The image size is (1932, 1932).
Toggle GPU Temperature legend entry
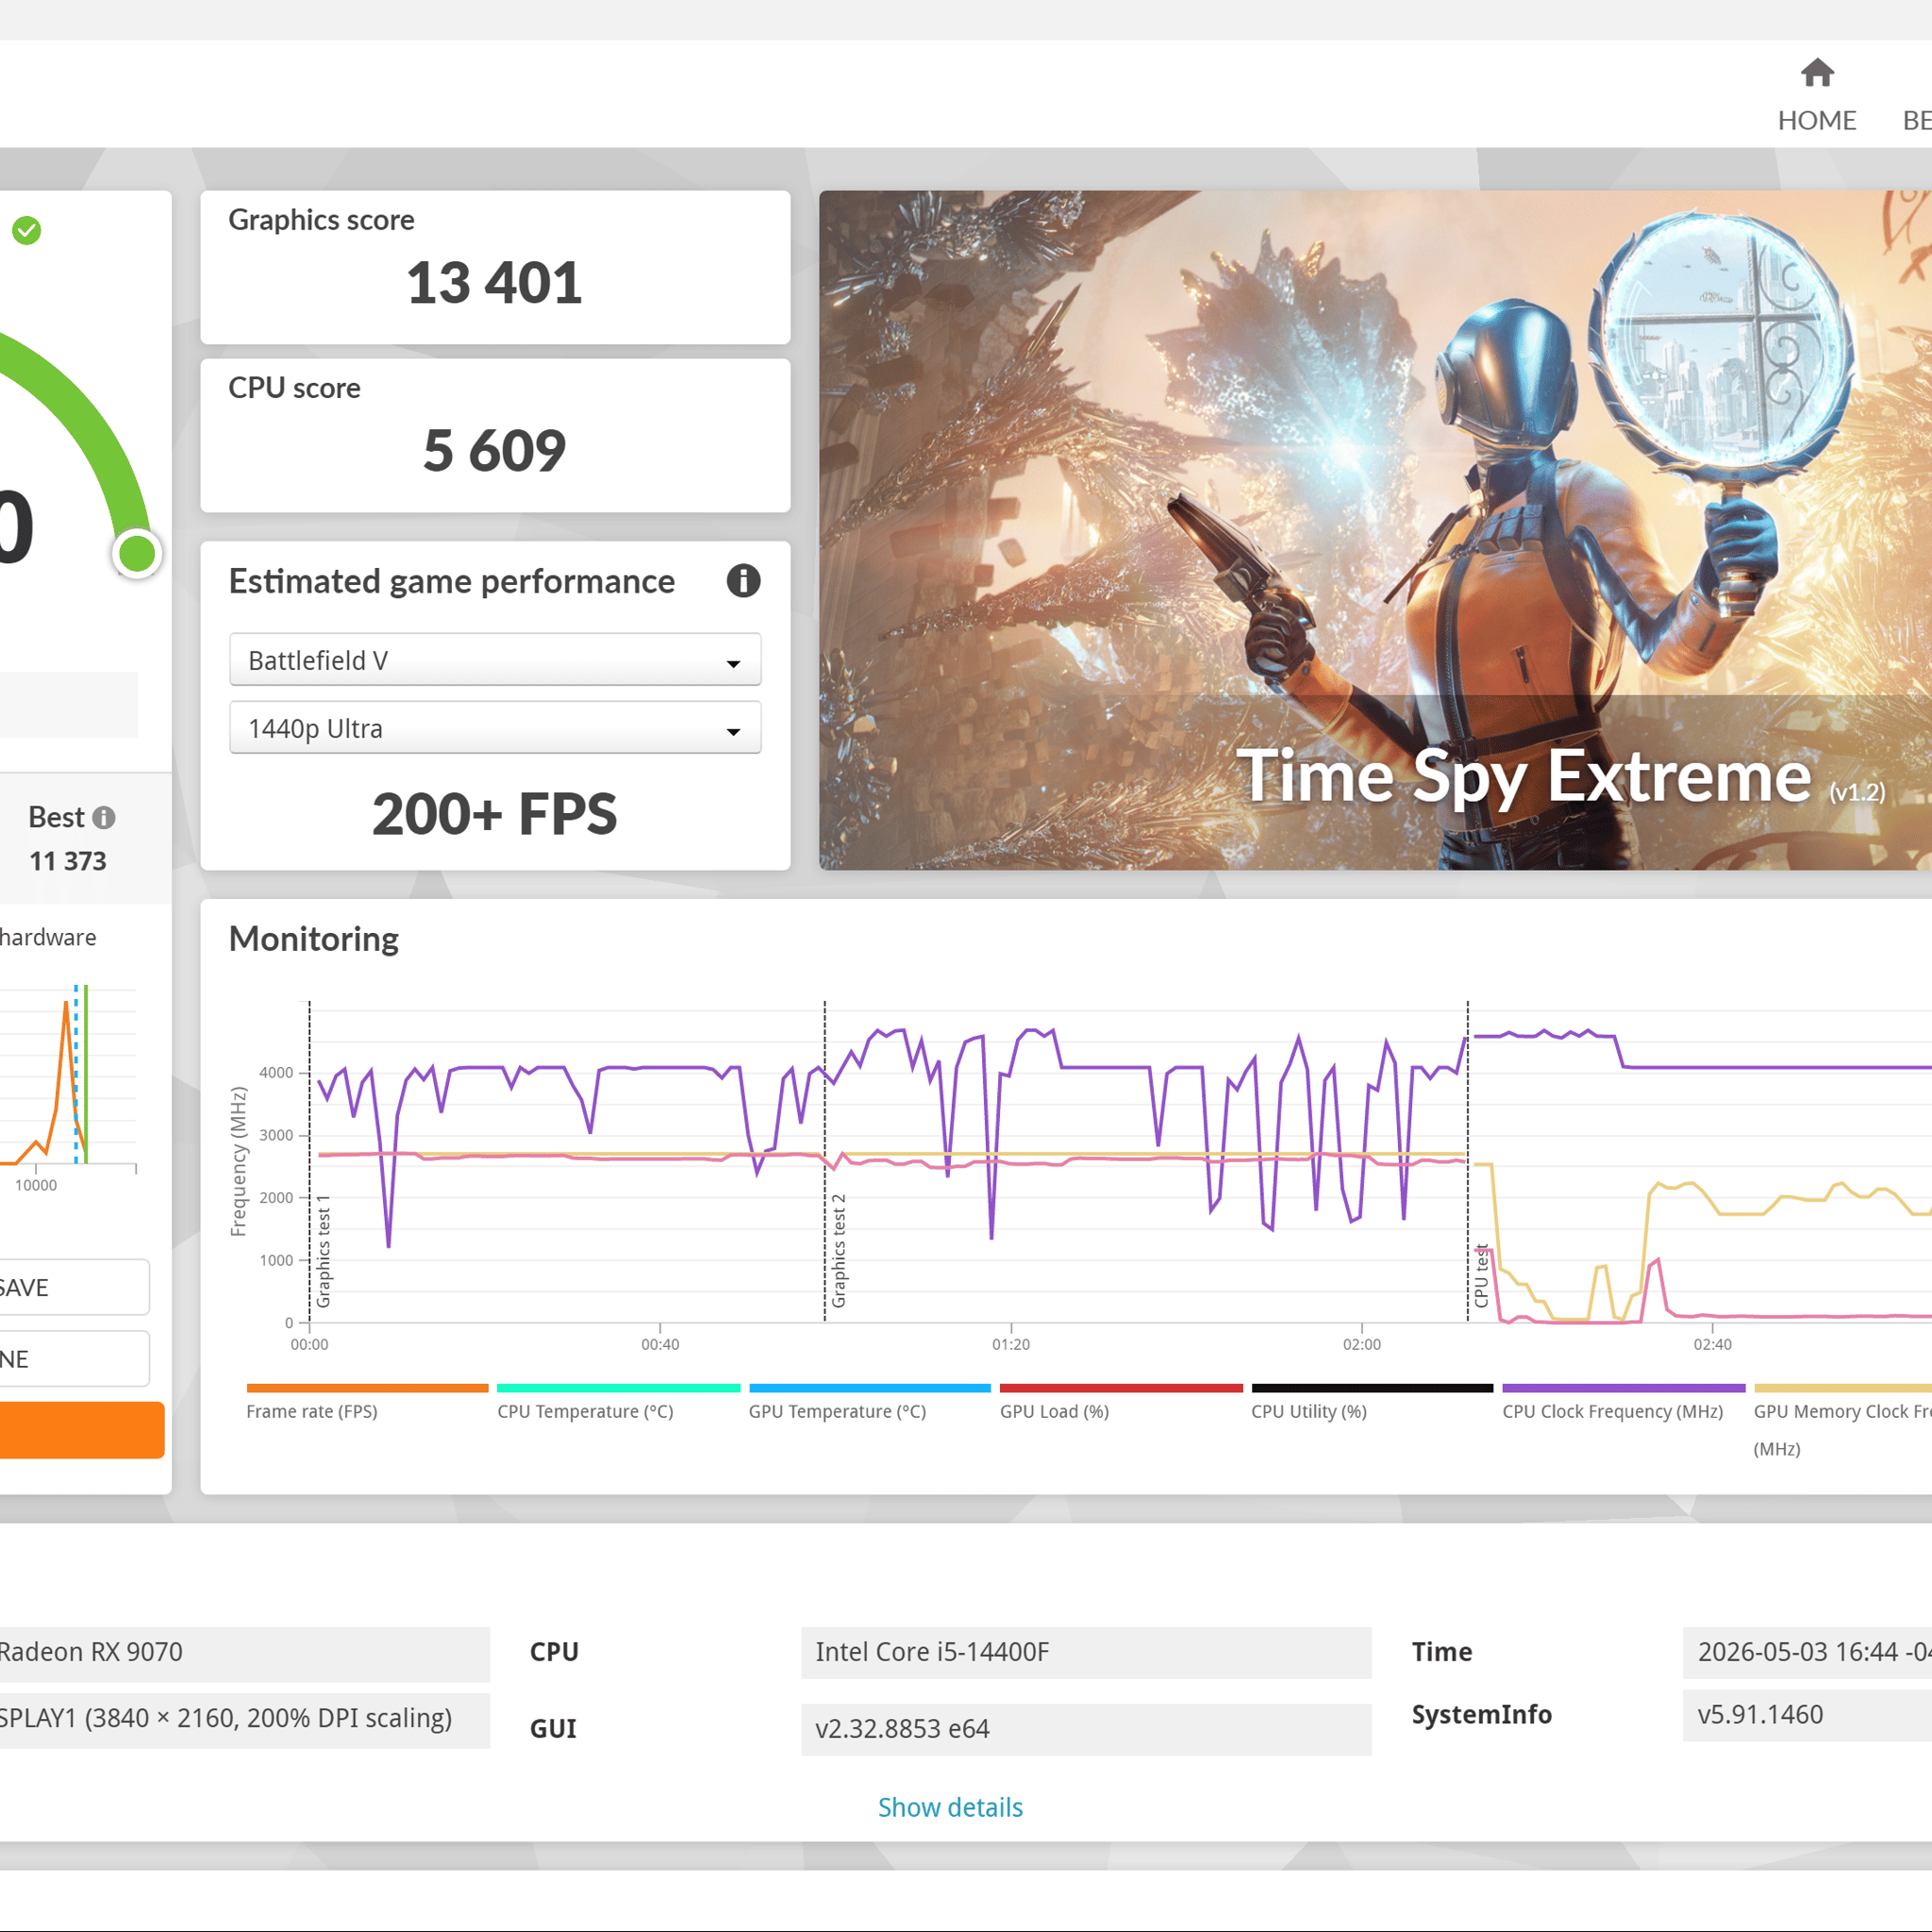pos(869,1402)
